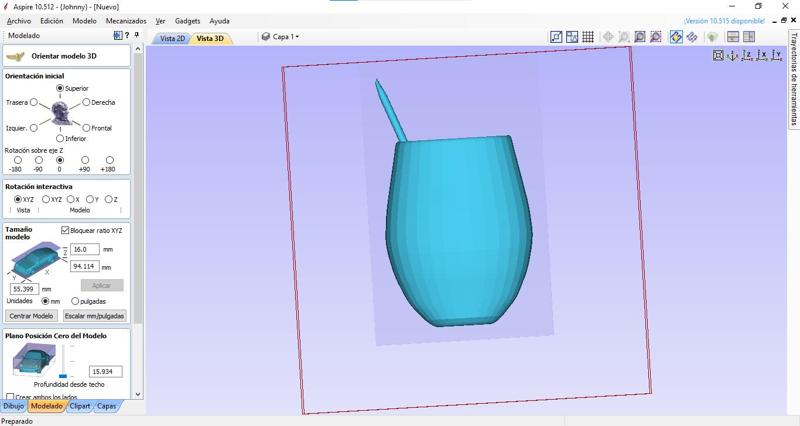Screen dimensions: 800x426
Task: Choose -180 rotation about Z axis
Action: click(18, 160)
